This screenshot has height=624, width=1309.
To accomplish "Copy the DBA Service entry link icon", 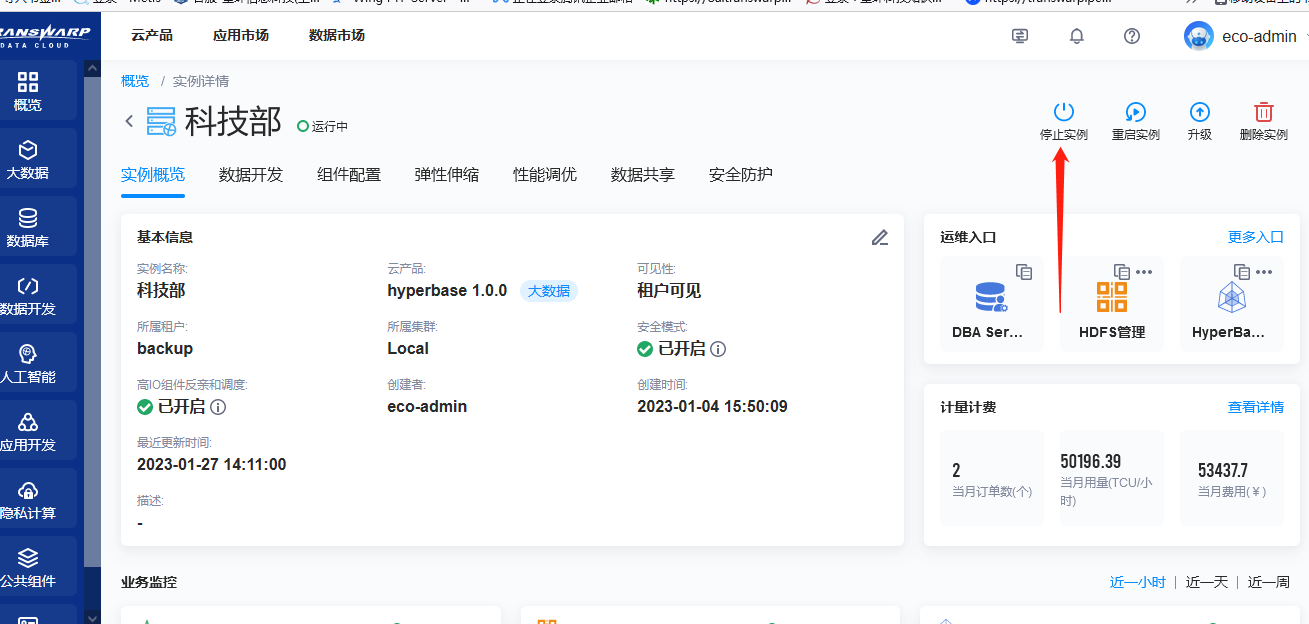I will [x=1024, y=272].
